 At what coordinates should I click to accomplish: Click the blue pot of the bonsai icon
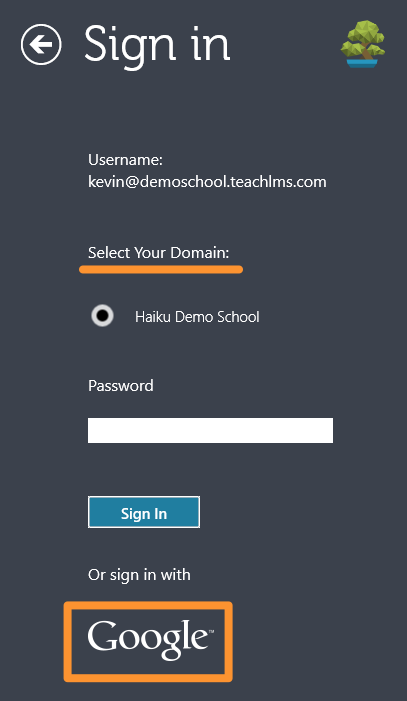(362, 63)
